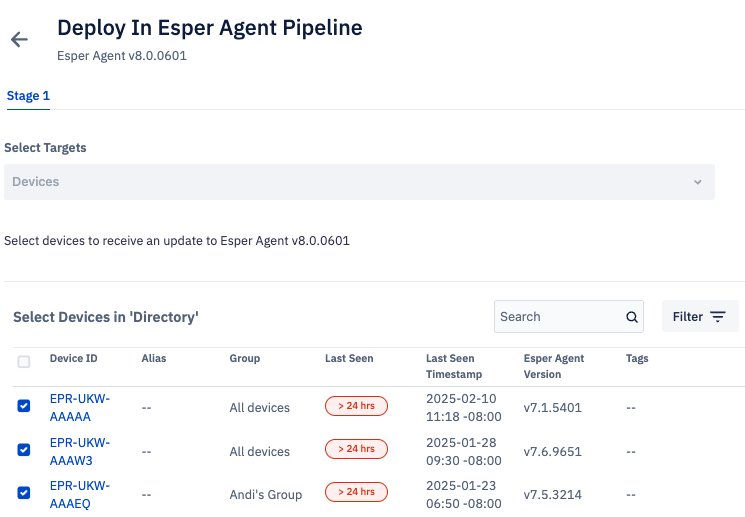Uncheck device EPR-UKW-AAAAA checkbox
The image size is (745, 517).
[24, 406]
